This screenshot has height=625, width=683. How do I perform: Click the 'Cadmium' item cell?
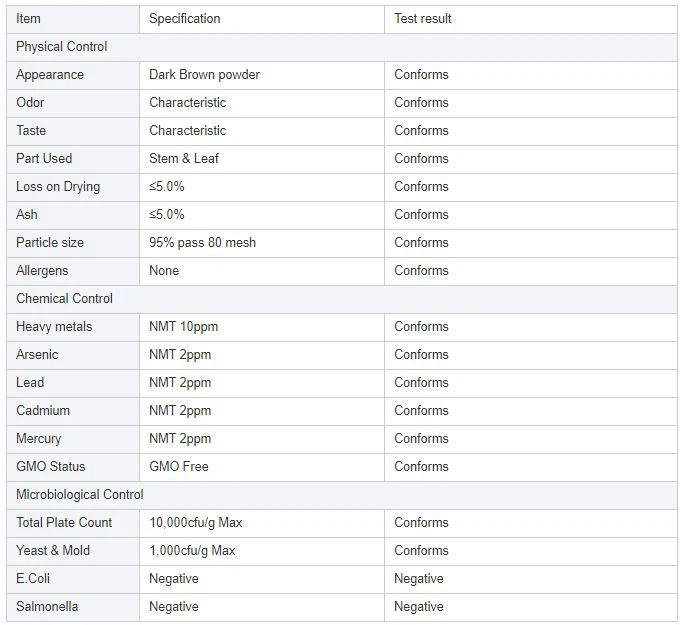tap(43, 410)
